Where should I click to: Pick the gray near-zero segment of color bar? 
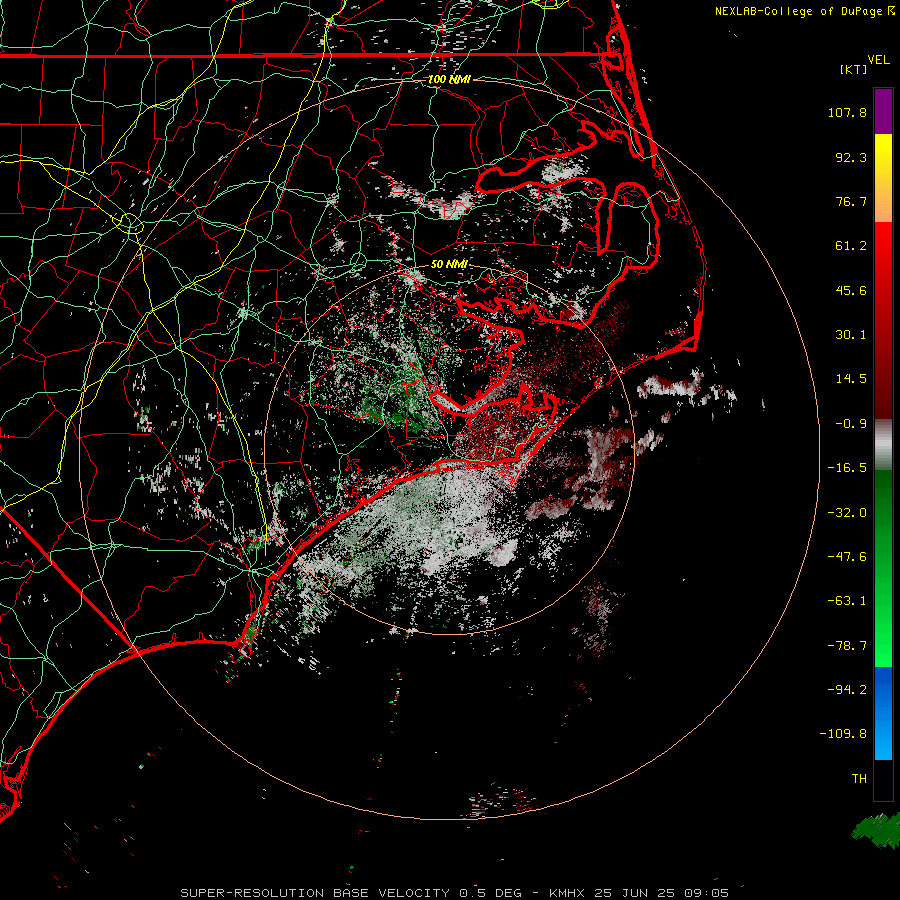tap(883, 443)
